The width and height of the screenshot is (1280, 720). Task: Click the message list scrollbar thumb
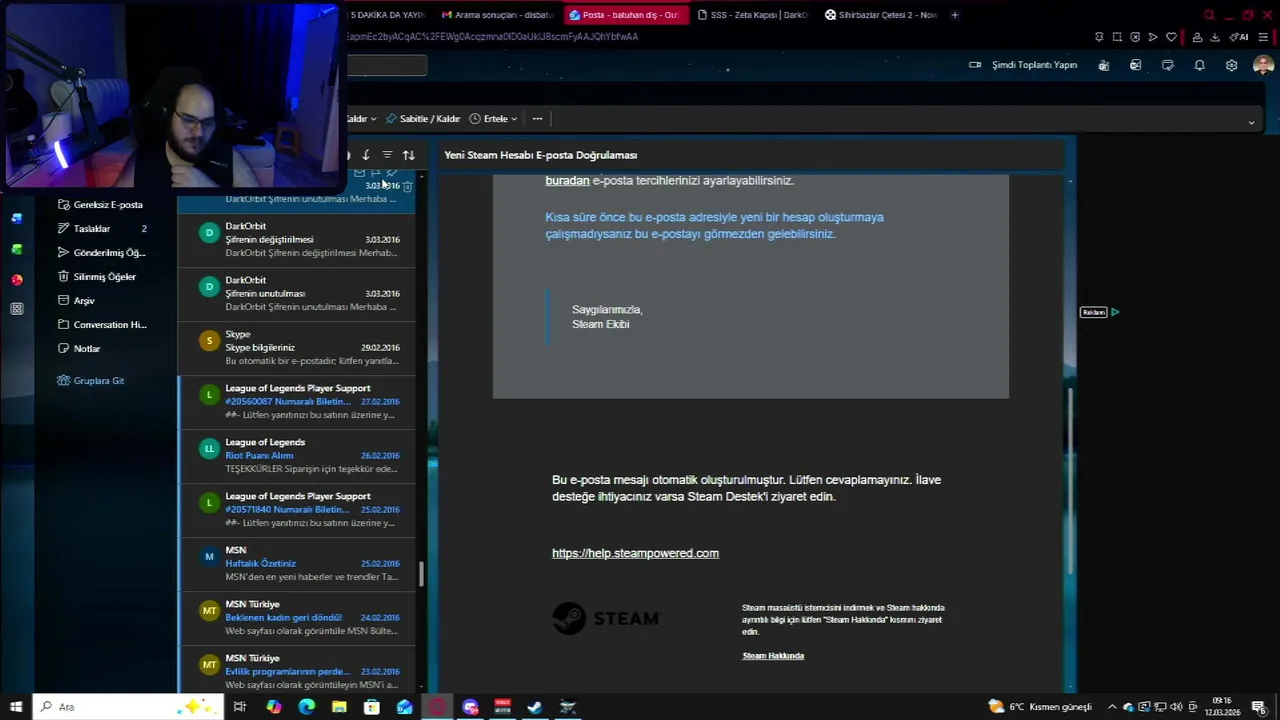pyautogui.click(x=421, y=574)
